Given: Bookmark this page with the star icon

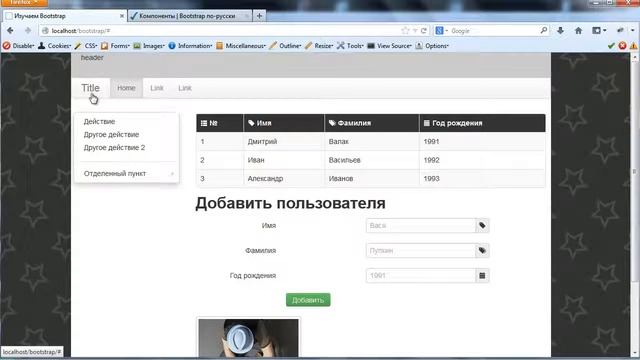Looking at the screenshot, I should pos(405,31).
